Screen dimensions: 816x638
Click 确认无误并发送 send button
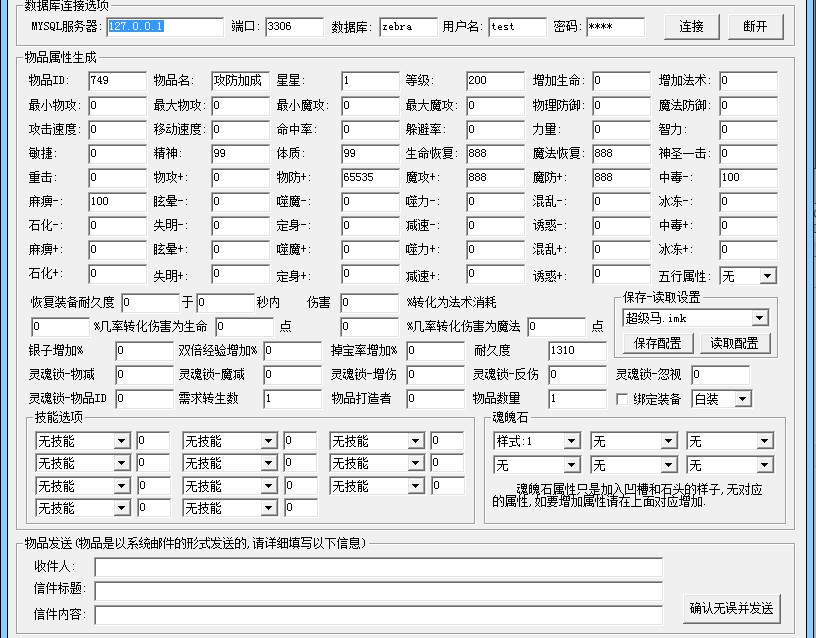point(732,608)
